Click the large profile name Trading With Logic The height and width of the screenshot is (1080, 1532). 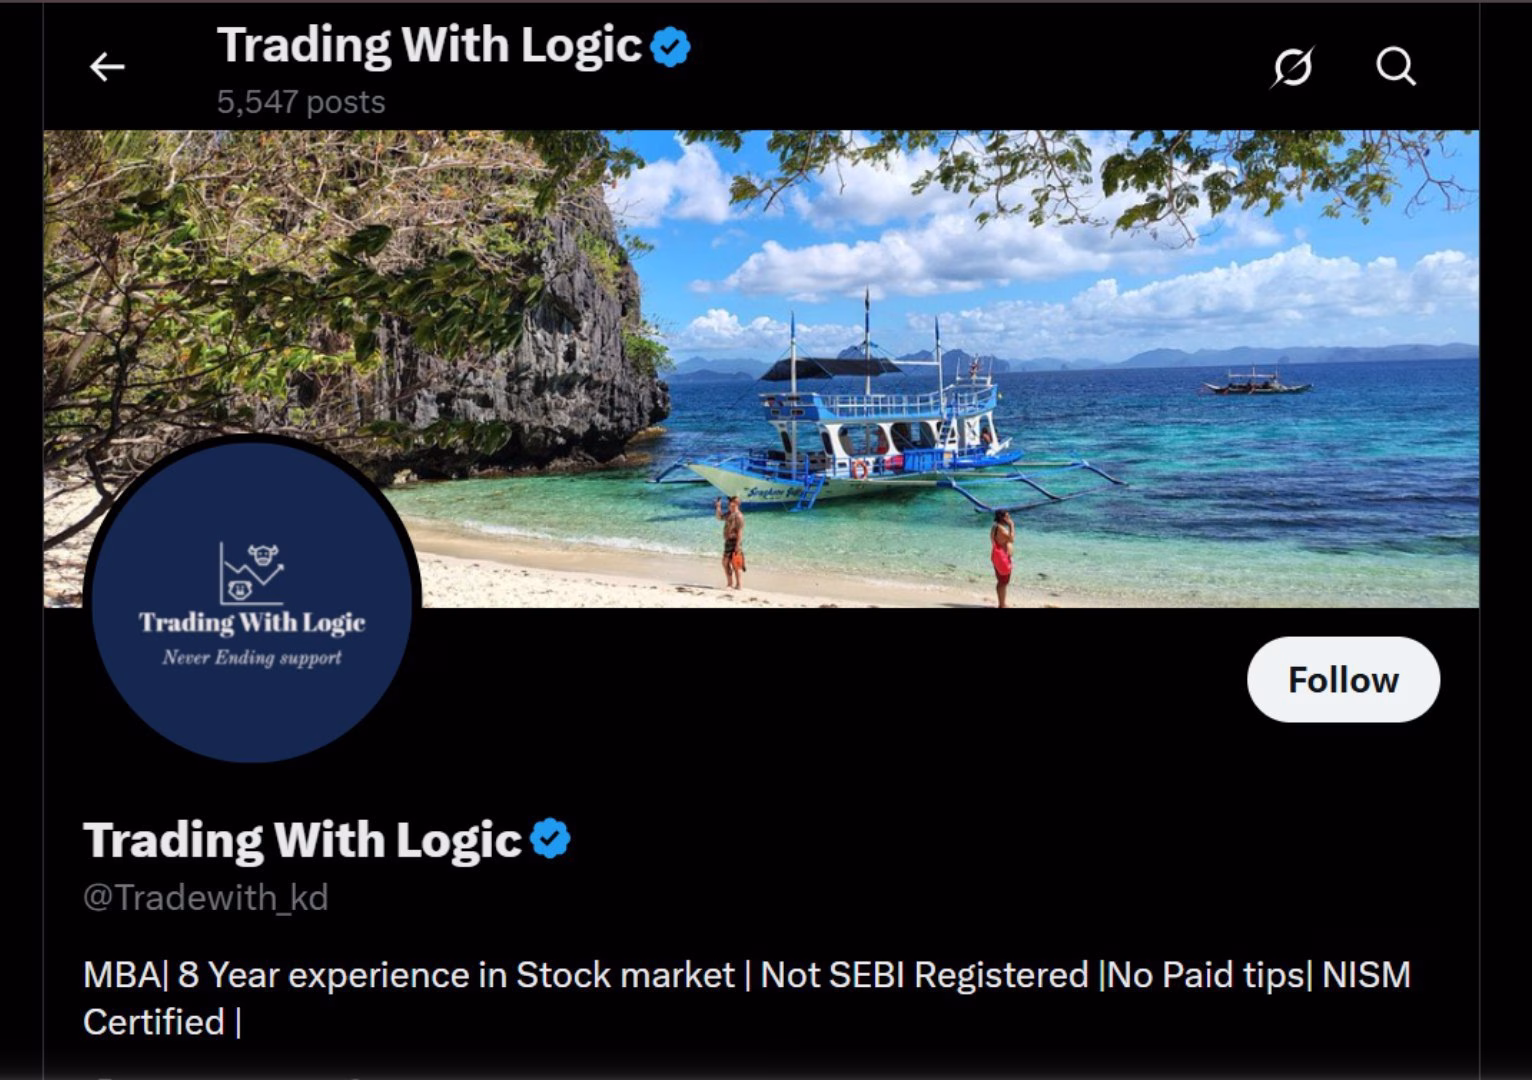pos(303,839)
